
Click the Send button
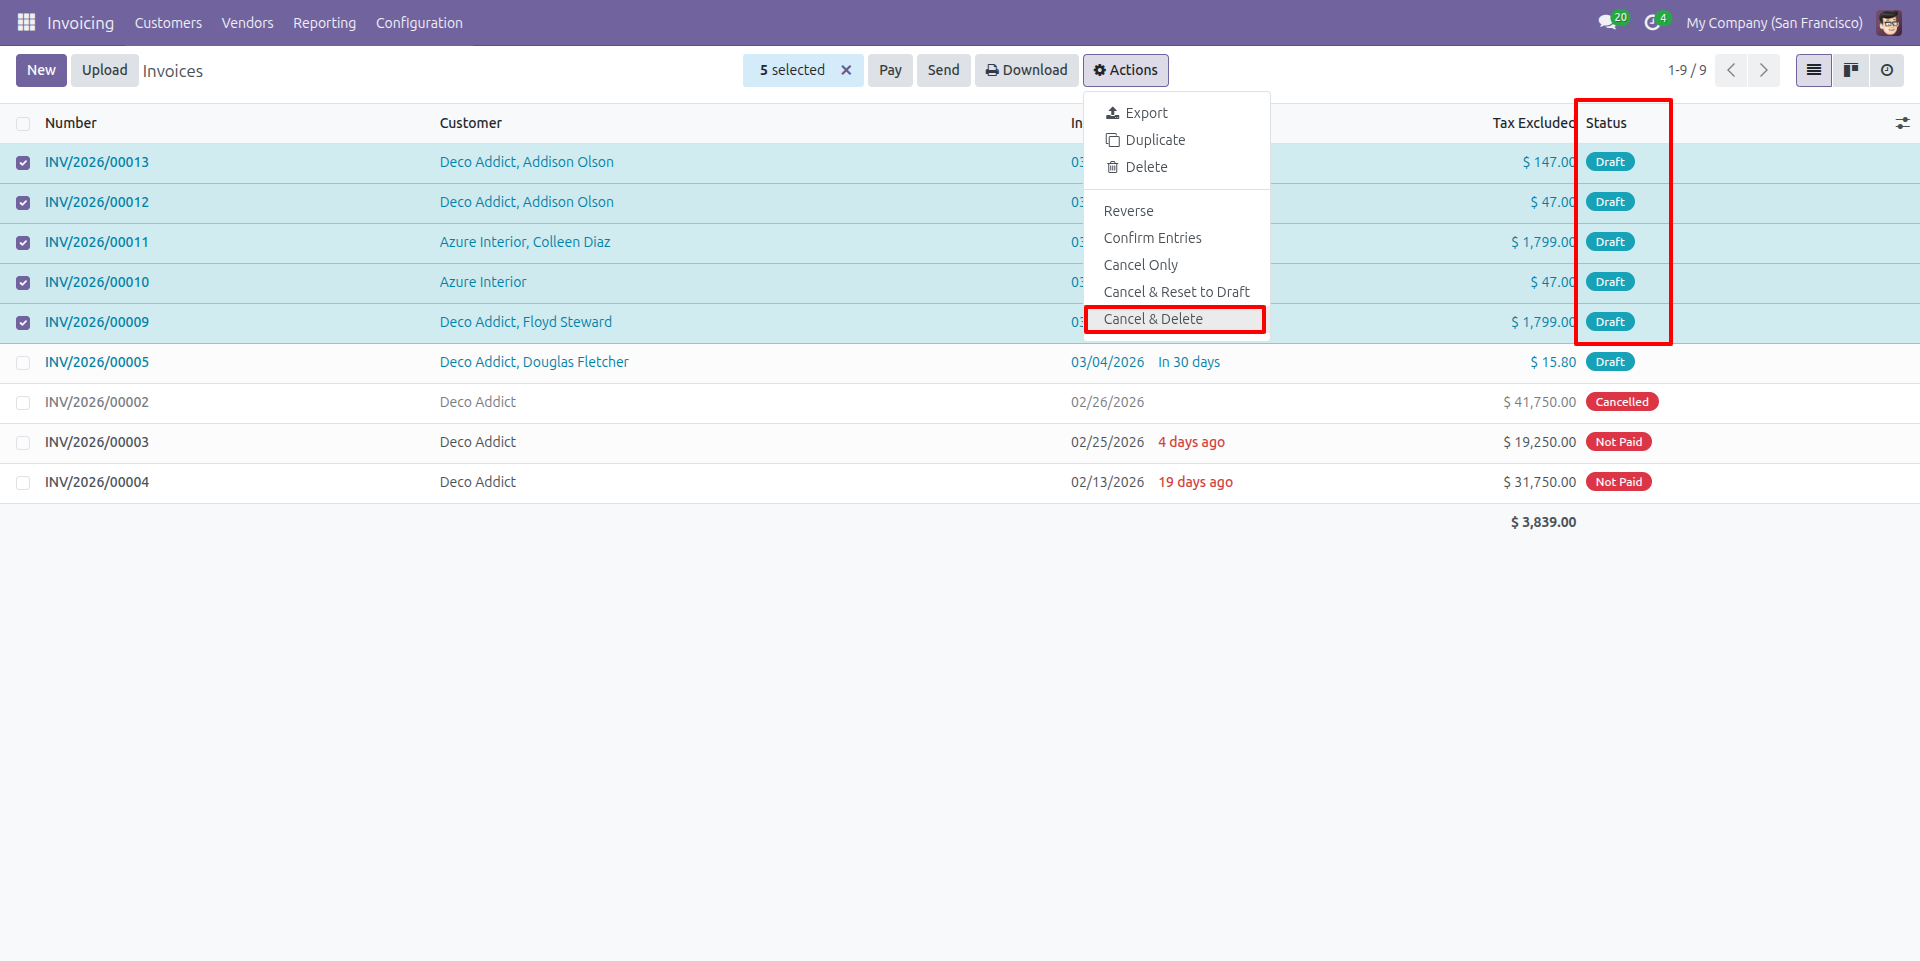[x=943, y=70]
